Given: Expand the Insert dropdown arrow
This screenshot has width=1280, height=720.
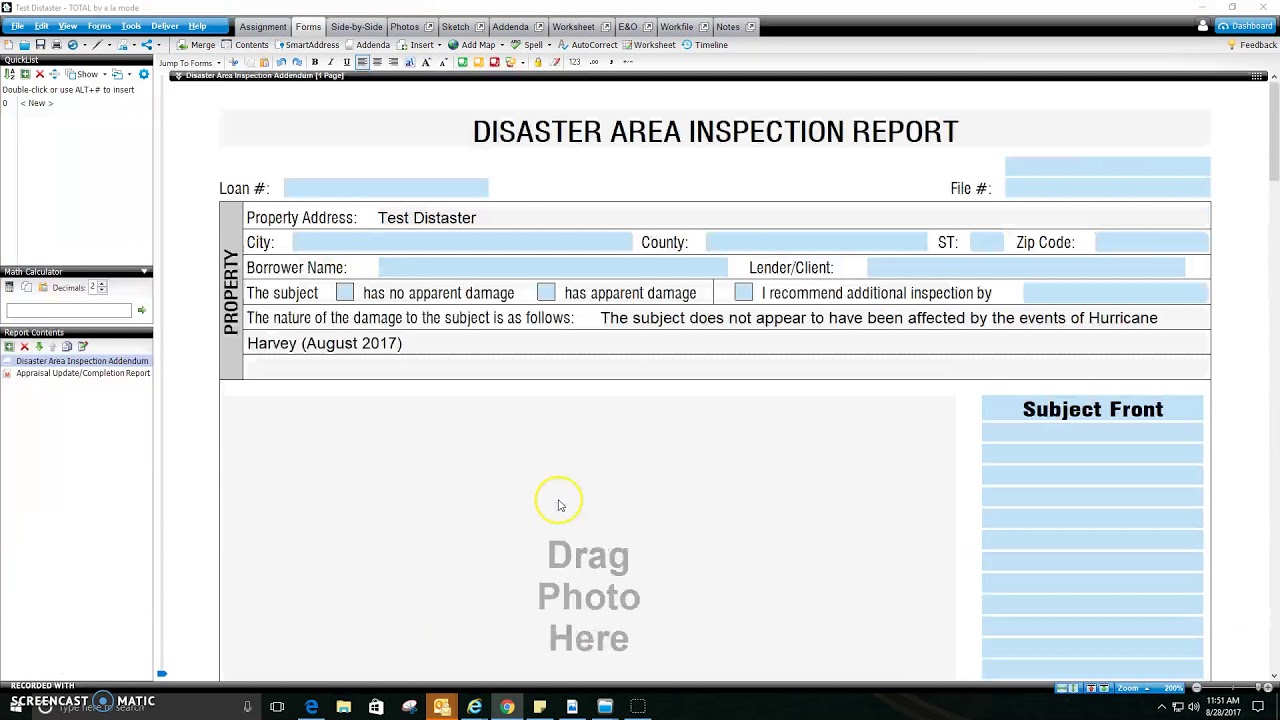Looking at the screenshot, I should (439, 45).
